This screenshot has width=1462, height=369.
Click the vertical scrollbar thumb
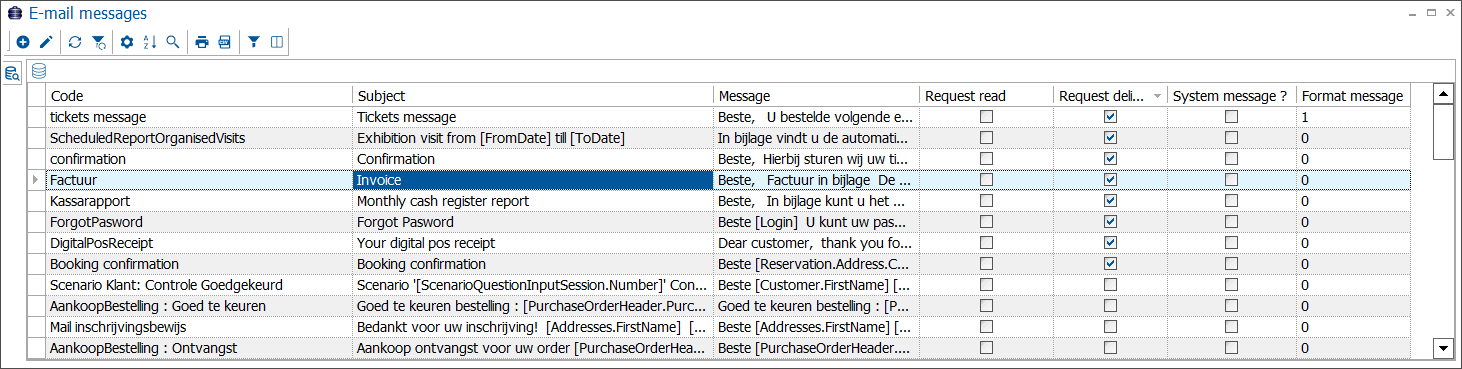pos(1443,131)
